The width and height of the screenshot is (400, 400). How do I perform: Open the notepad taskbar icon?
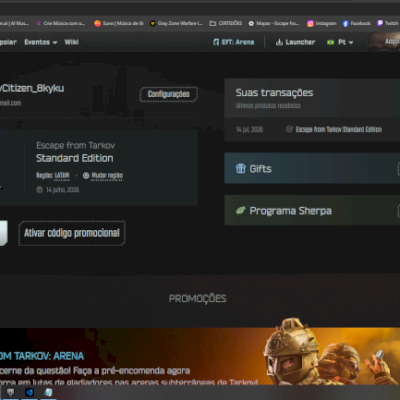coord(48,392)
